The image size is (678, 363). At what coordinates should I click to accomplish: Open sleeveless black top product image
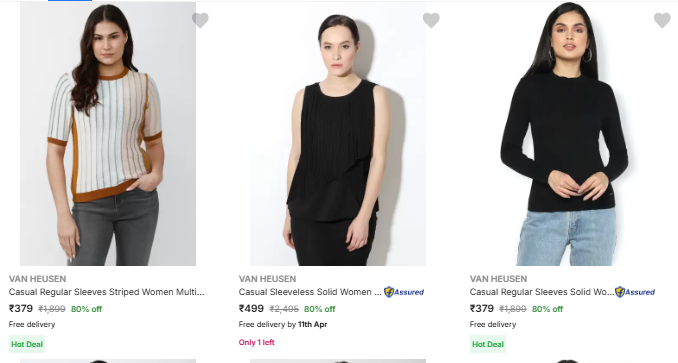pyautogui.click(x=338, y=134)
